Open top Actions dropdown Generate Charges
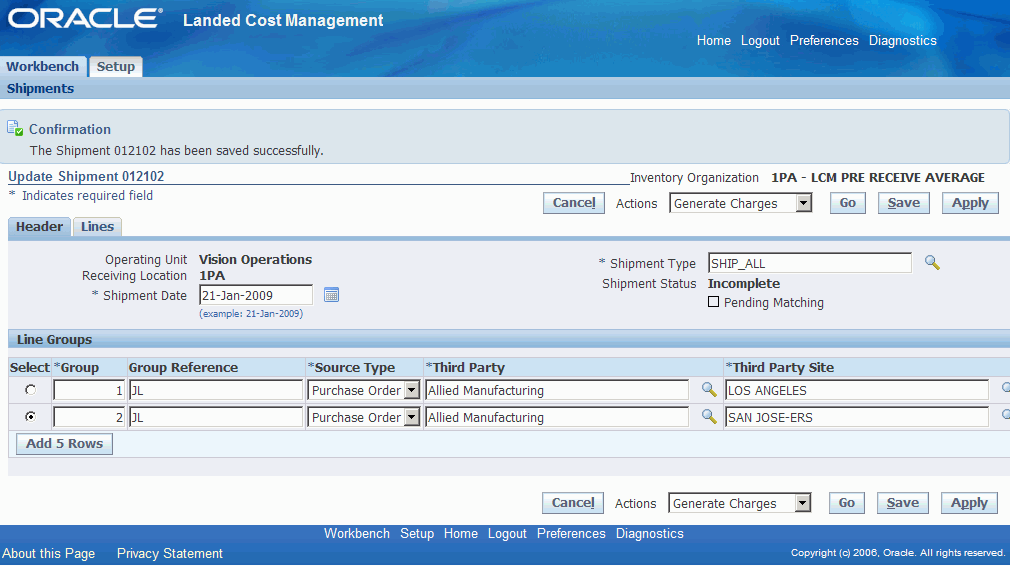This screenshot has height=566, width=1010. point(740,203)
